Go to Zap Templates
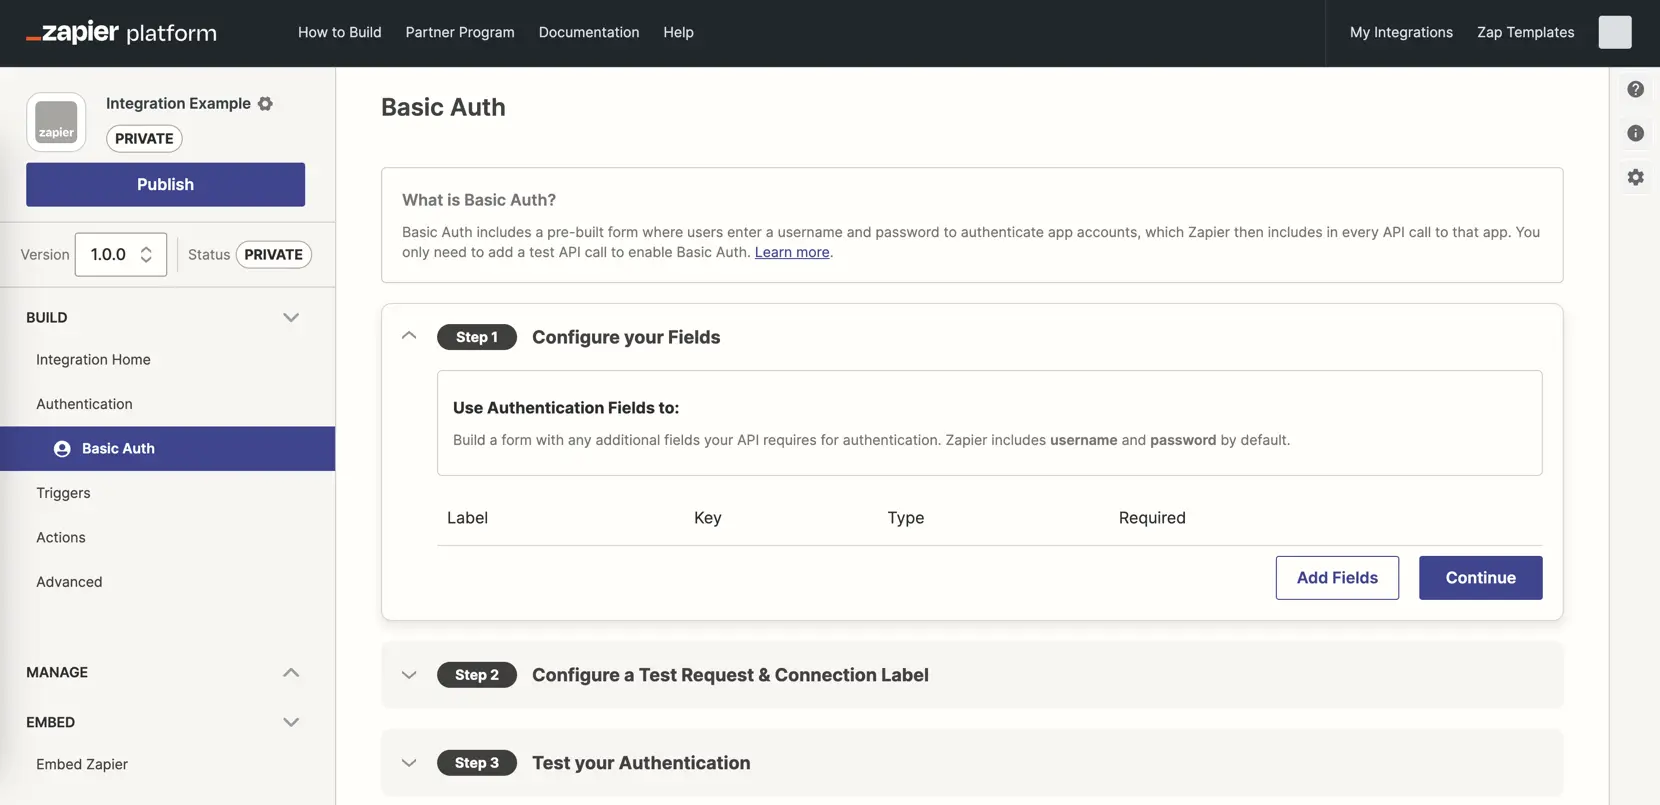Screen dimensions: 1660x805 click(x=1525, y=32)
